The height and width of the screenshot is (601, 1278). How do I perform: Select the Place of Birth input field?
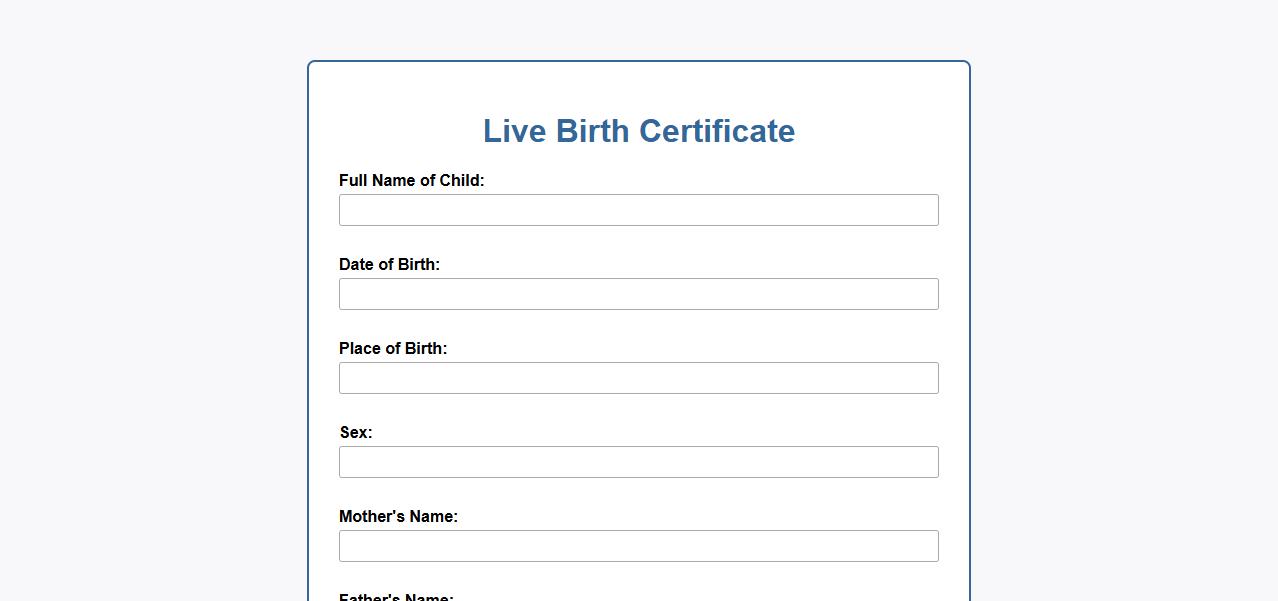638,378
